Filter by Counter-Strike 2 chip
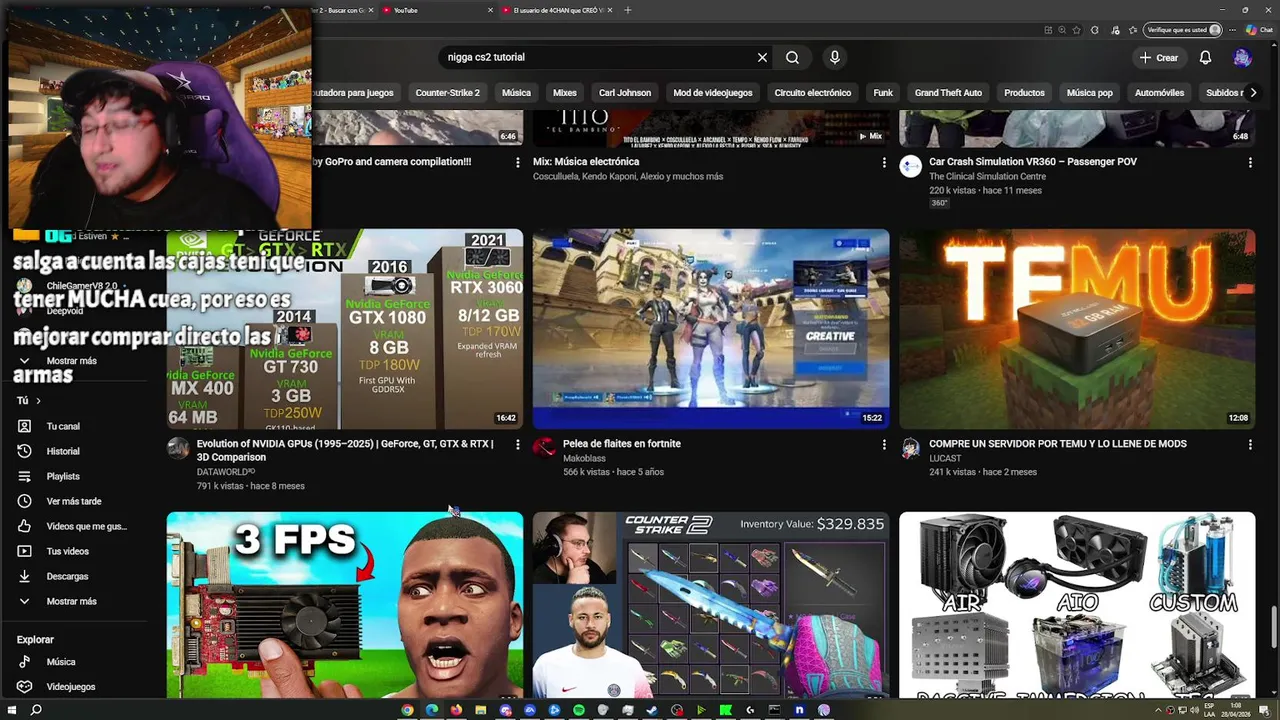 click(447, 93)
